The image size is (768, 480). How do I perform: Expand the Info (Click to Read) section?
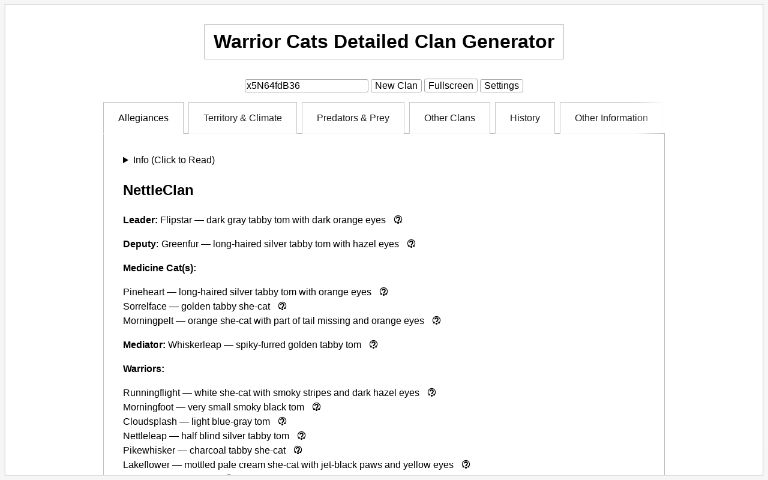click(168, 160)
